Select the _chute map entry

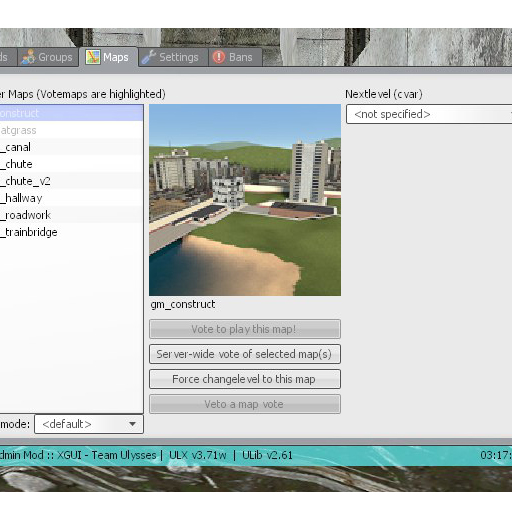coord(71,164)
